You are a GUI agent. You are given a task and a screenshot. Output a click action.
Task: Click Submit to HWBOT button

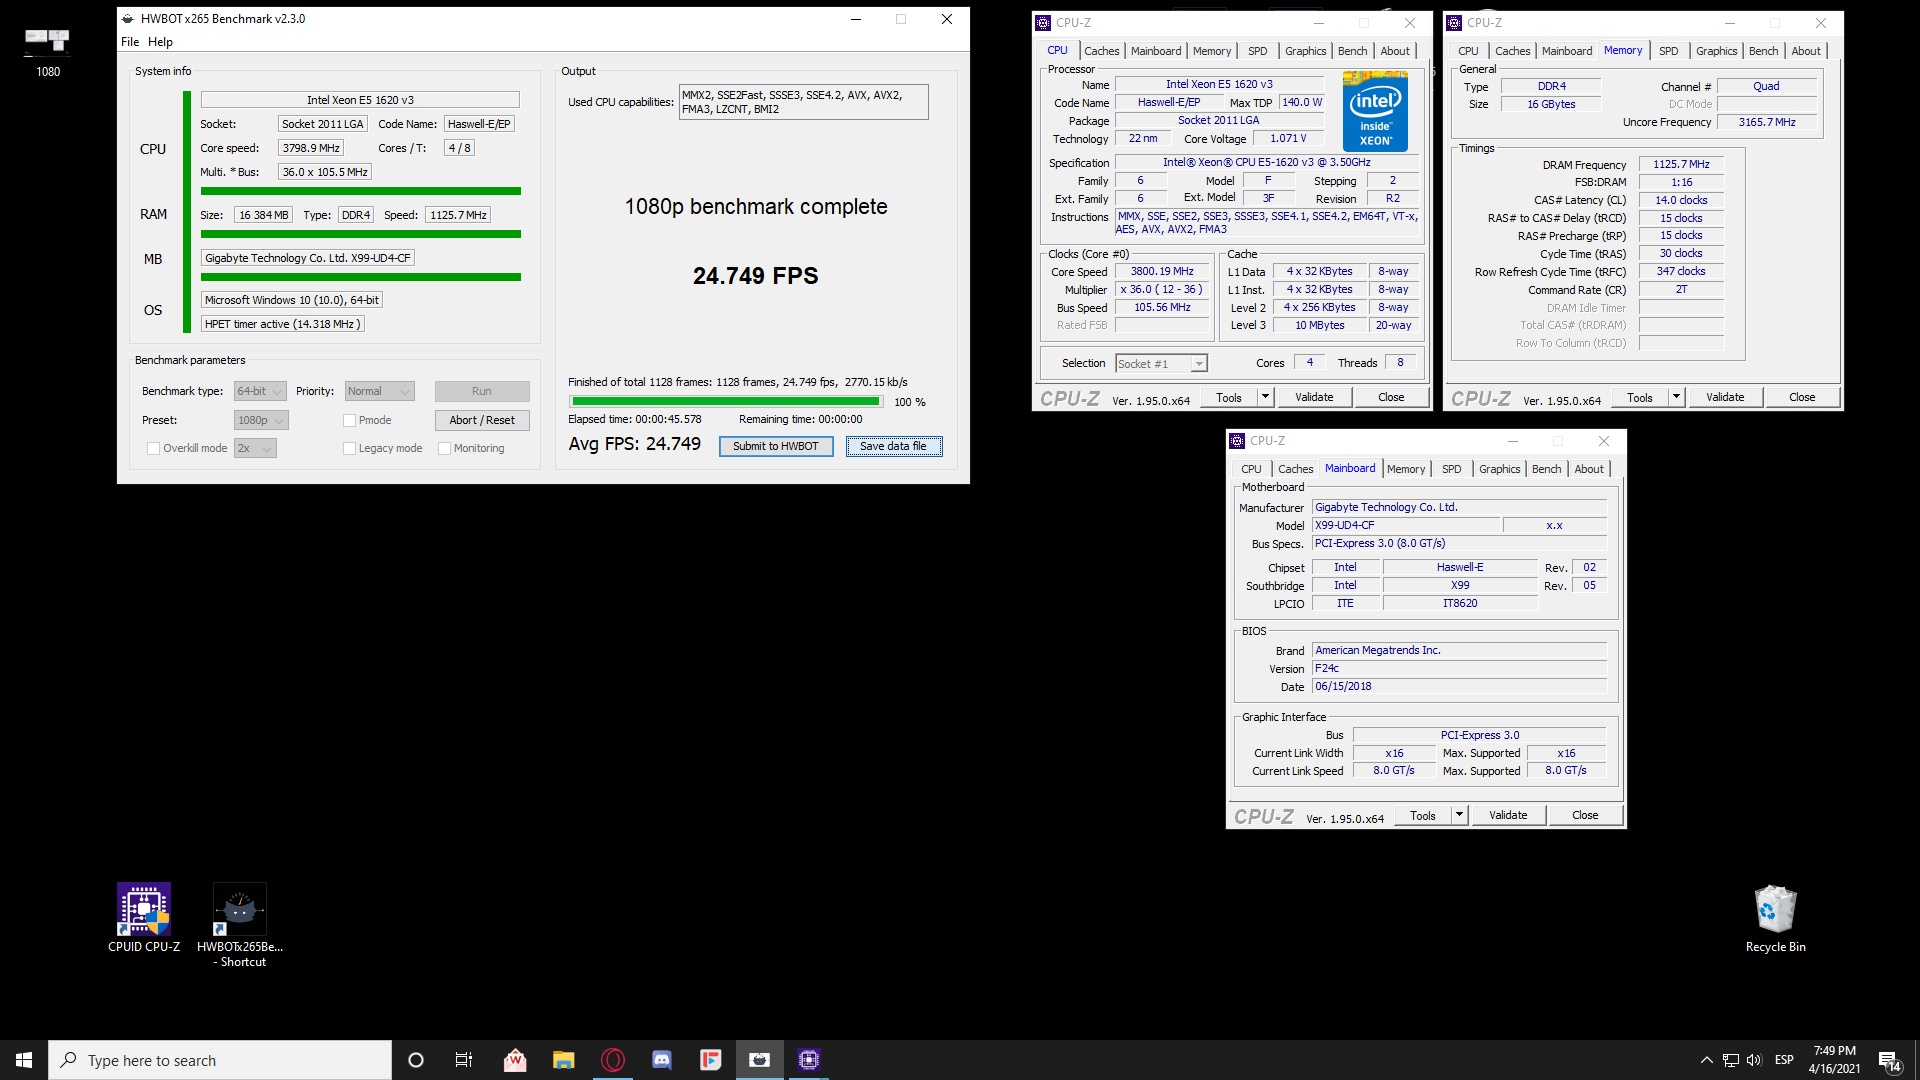[776, 447]
